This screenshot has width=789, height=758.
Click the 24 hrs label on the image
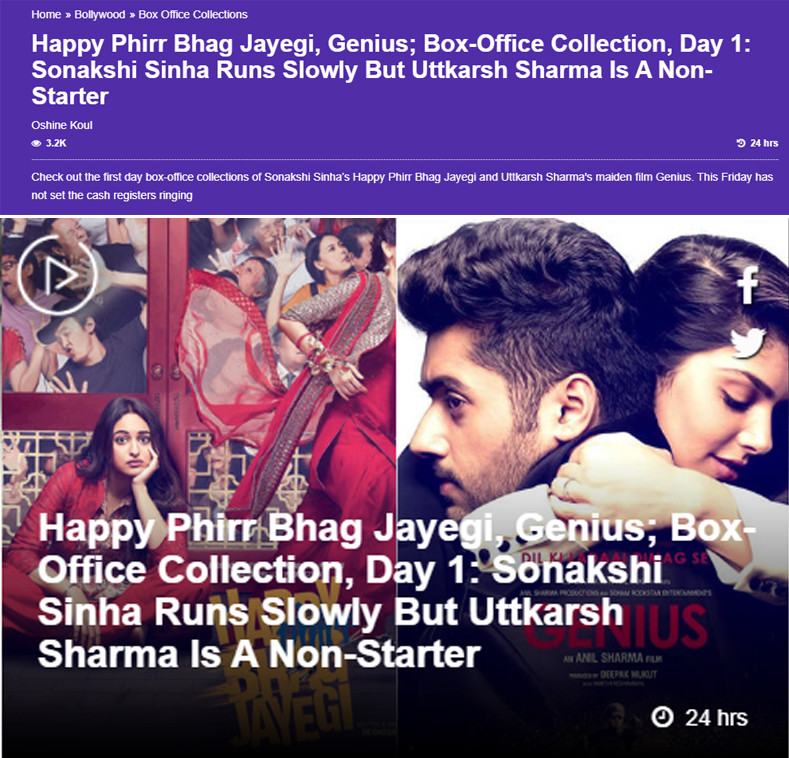[716, 718]
